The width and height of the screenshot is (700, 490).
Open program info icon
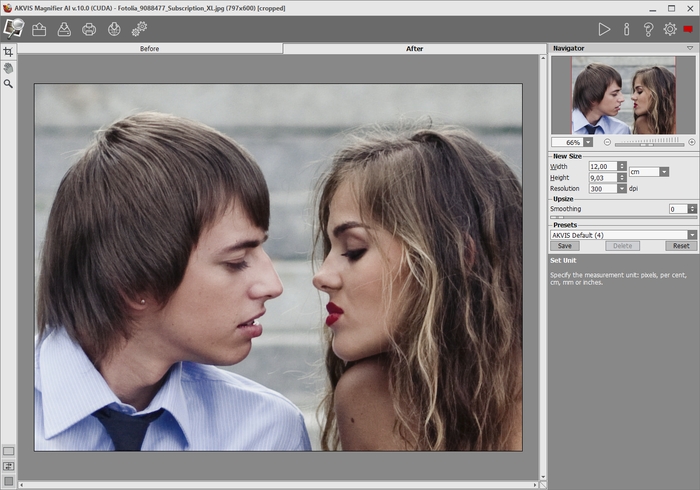tap(626, 29)
